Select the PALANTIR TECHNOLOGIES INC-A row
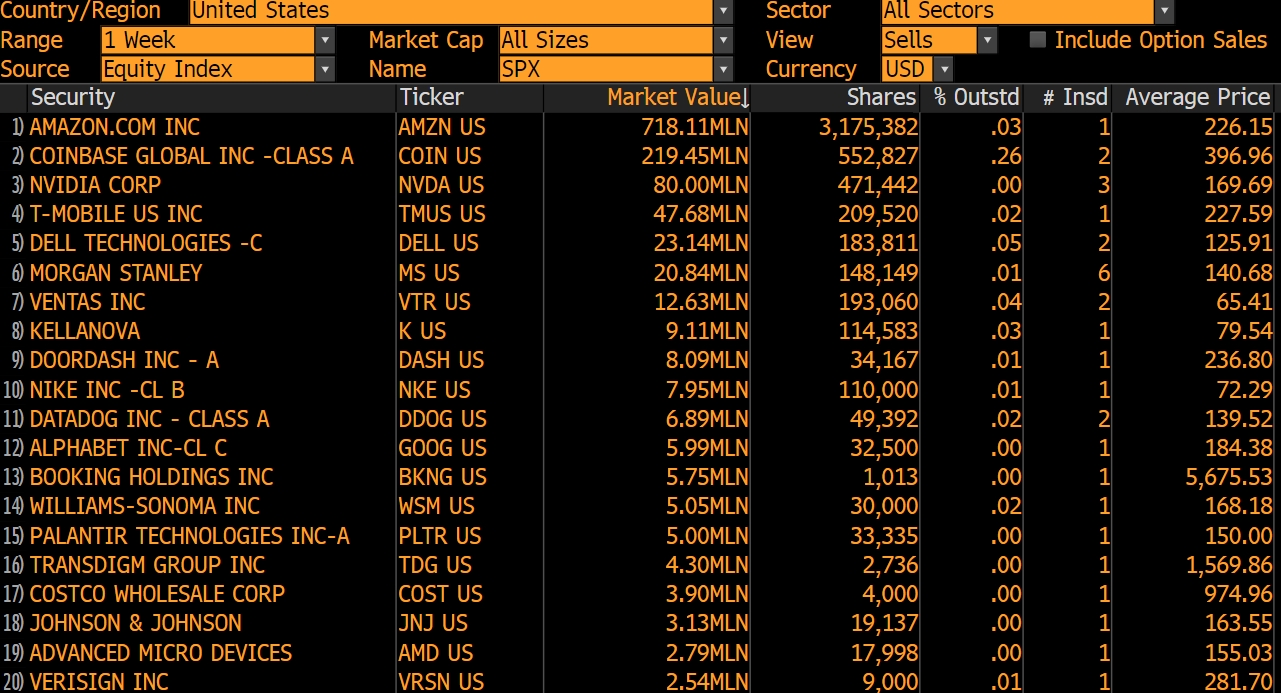Screen dimensions: 1281x693 (640, 536)
